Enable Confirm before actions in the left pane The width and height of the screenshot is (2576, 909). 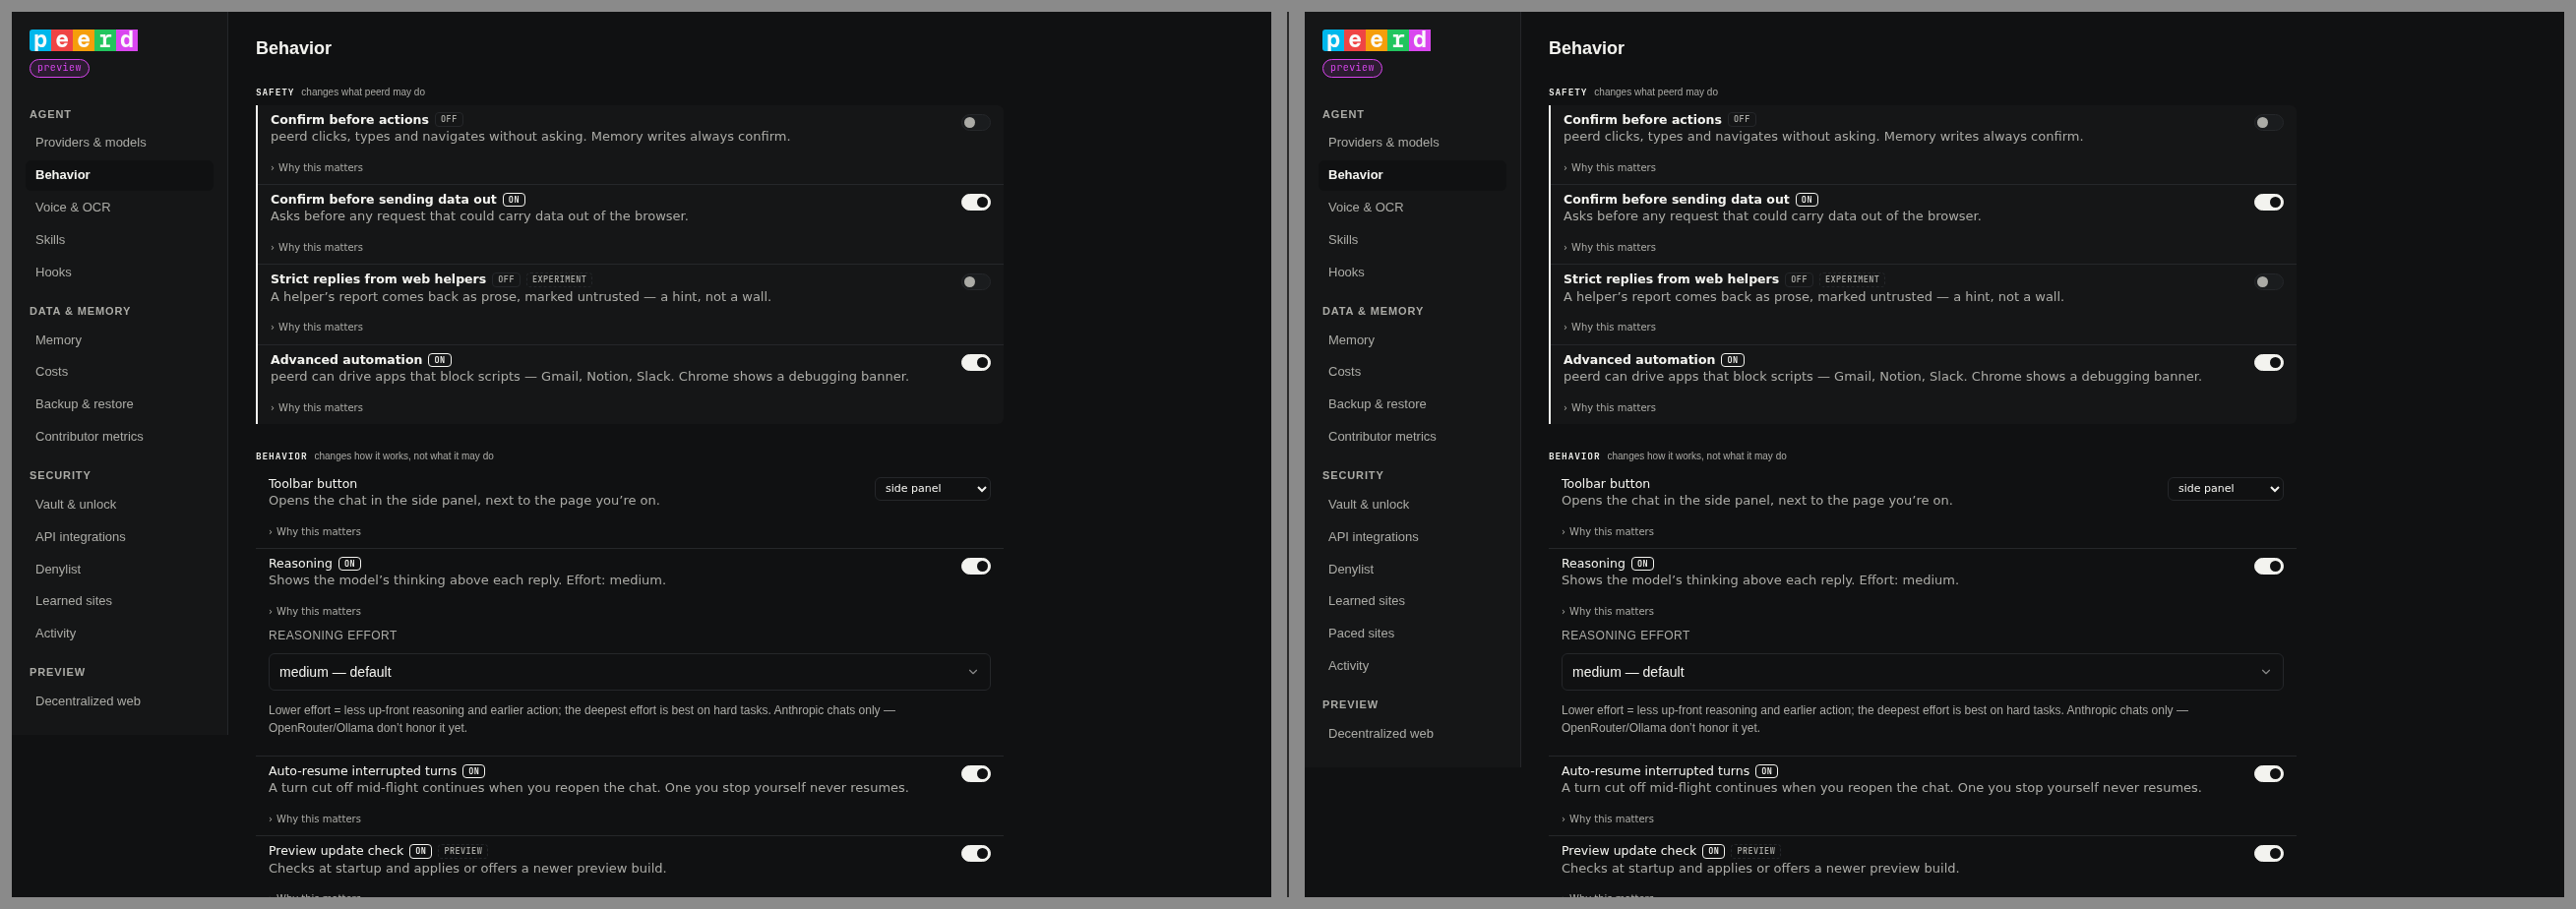click(976, 123)
